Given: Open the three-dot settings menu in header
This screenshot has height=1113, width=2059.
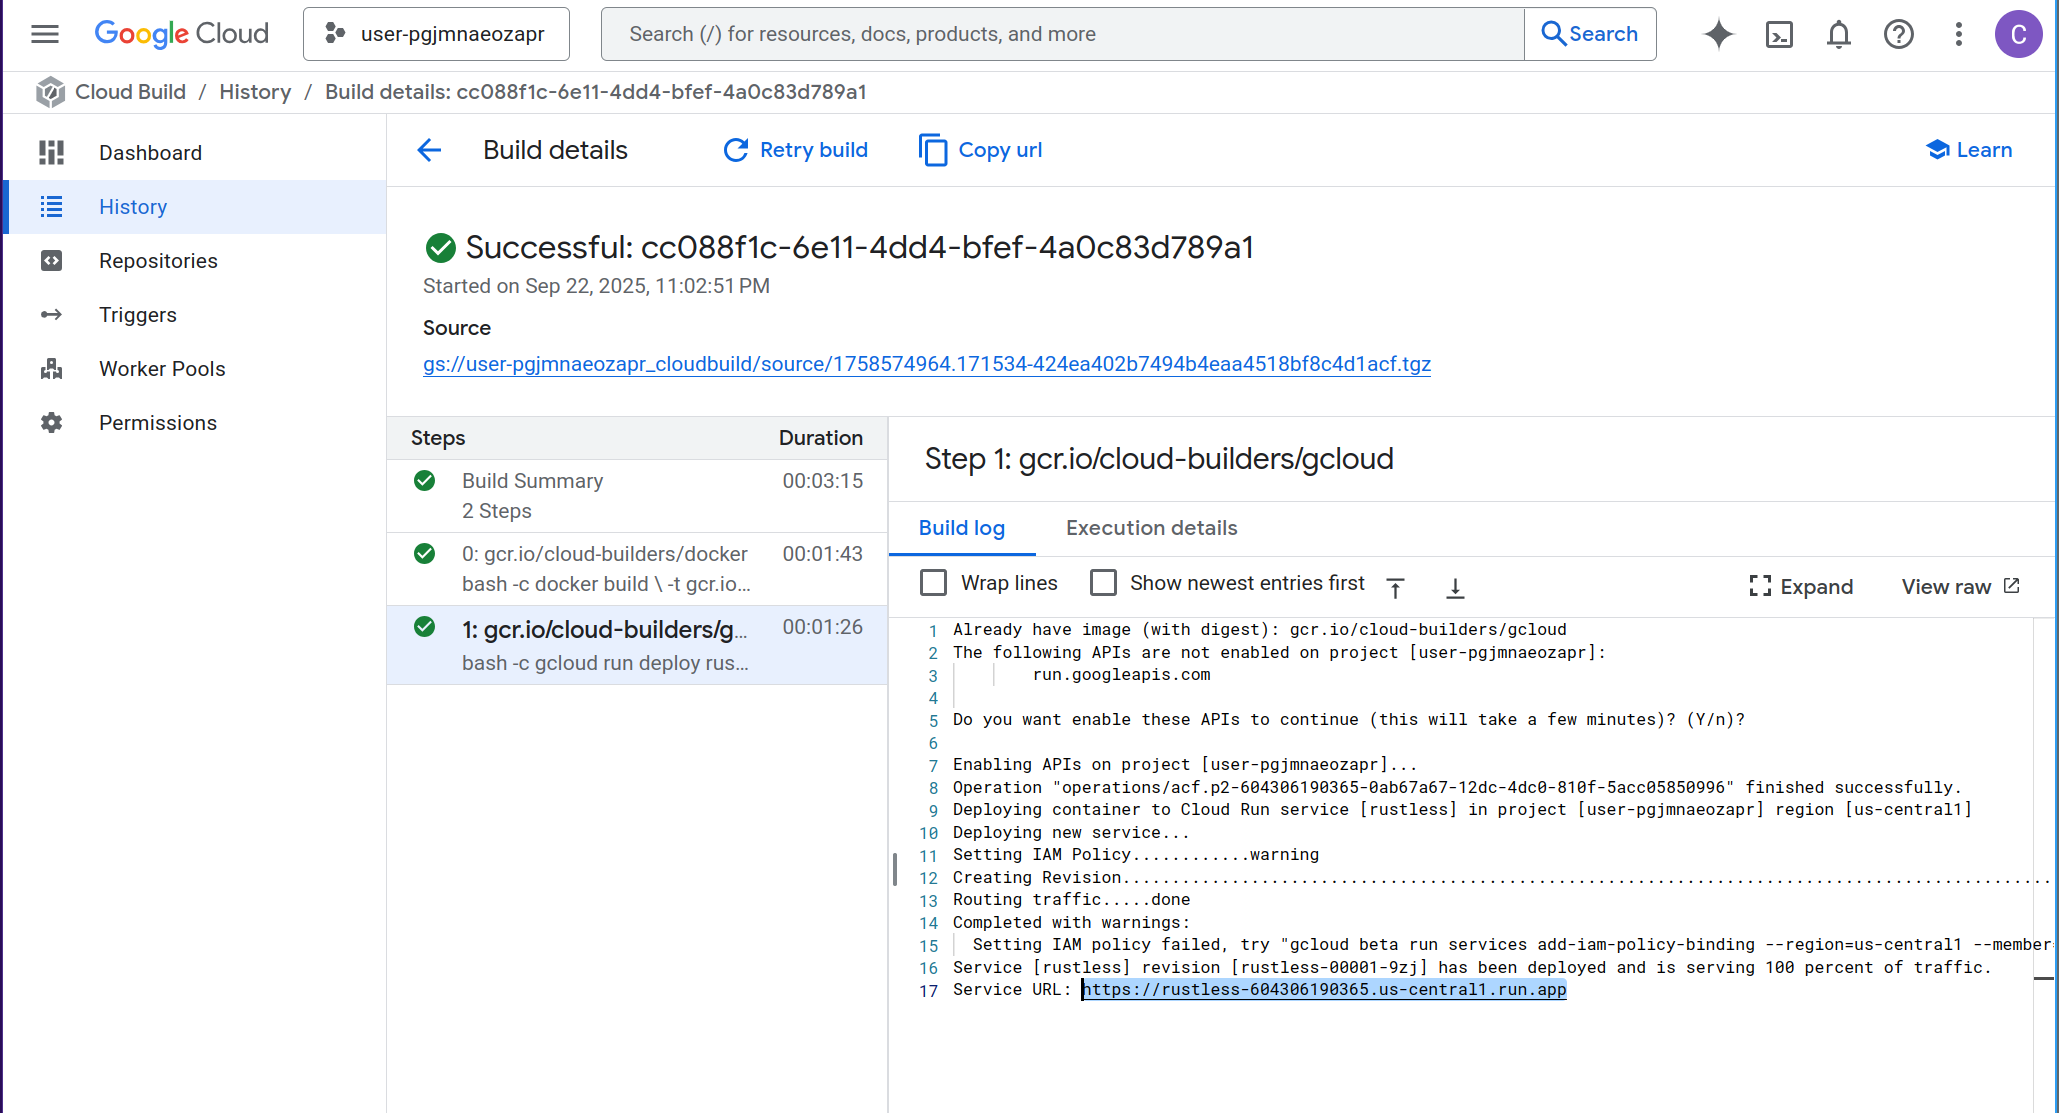Looking at the screenshot, I should coord(1958,34).
